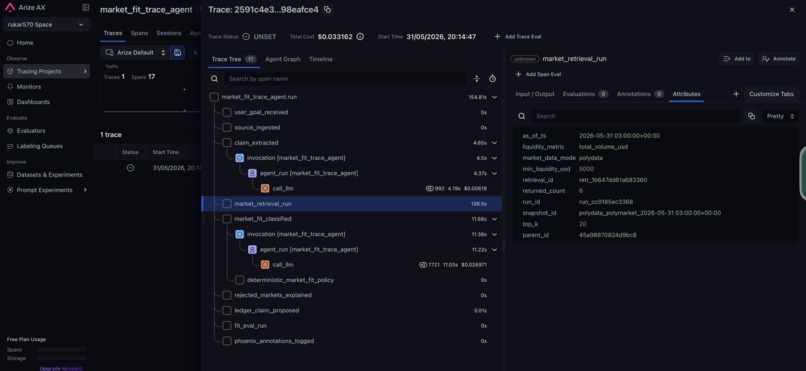Image resolution: width=806 pixels, height=371 pixels.
Task: Click the Datasets & Experiments icon
Action: coord(10,175)
